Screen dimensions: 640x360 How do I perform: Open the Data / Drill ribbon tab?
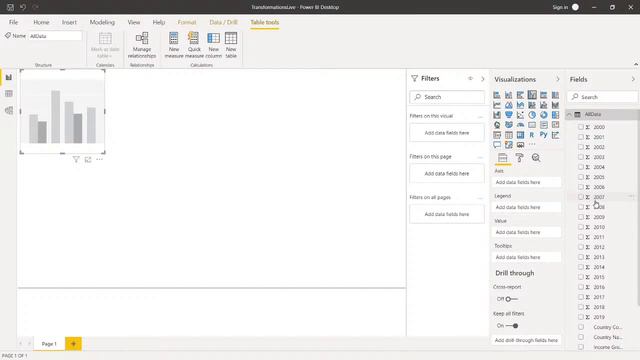click(x=223, y=22)
